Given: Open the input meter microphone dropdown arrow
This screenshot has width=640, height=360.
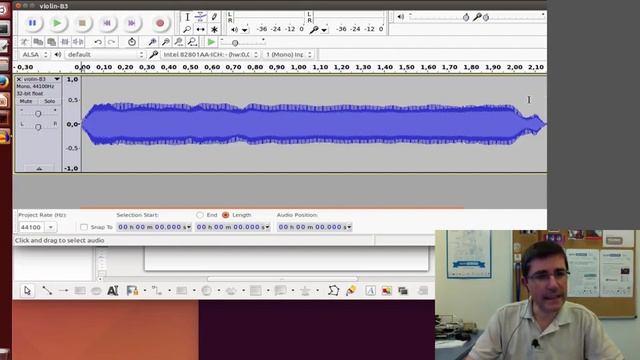Looking at the screenshot, I should (x=324, y=30).
